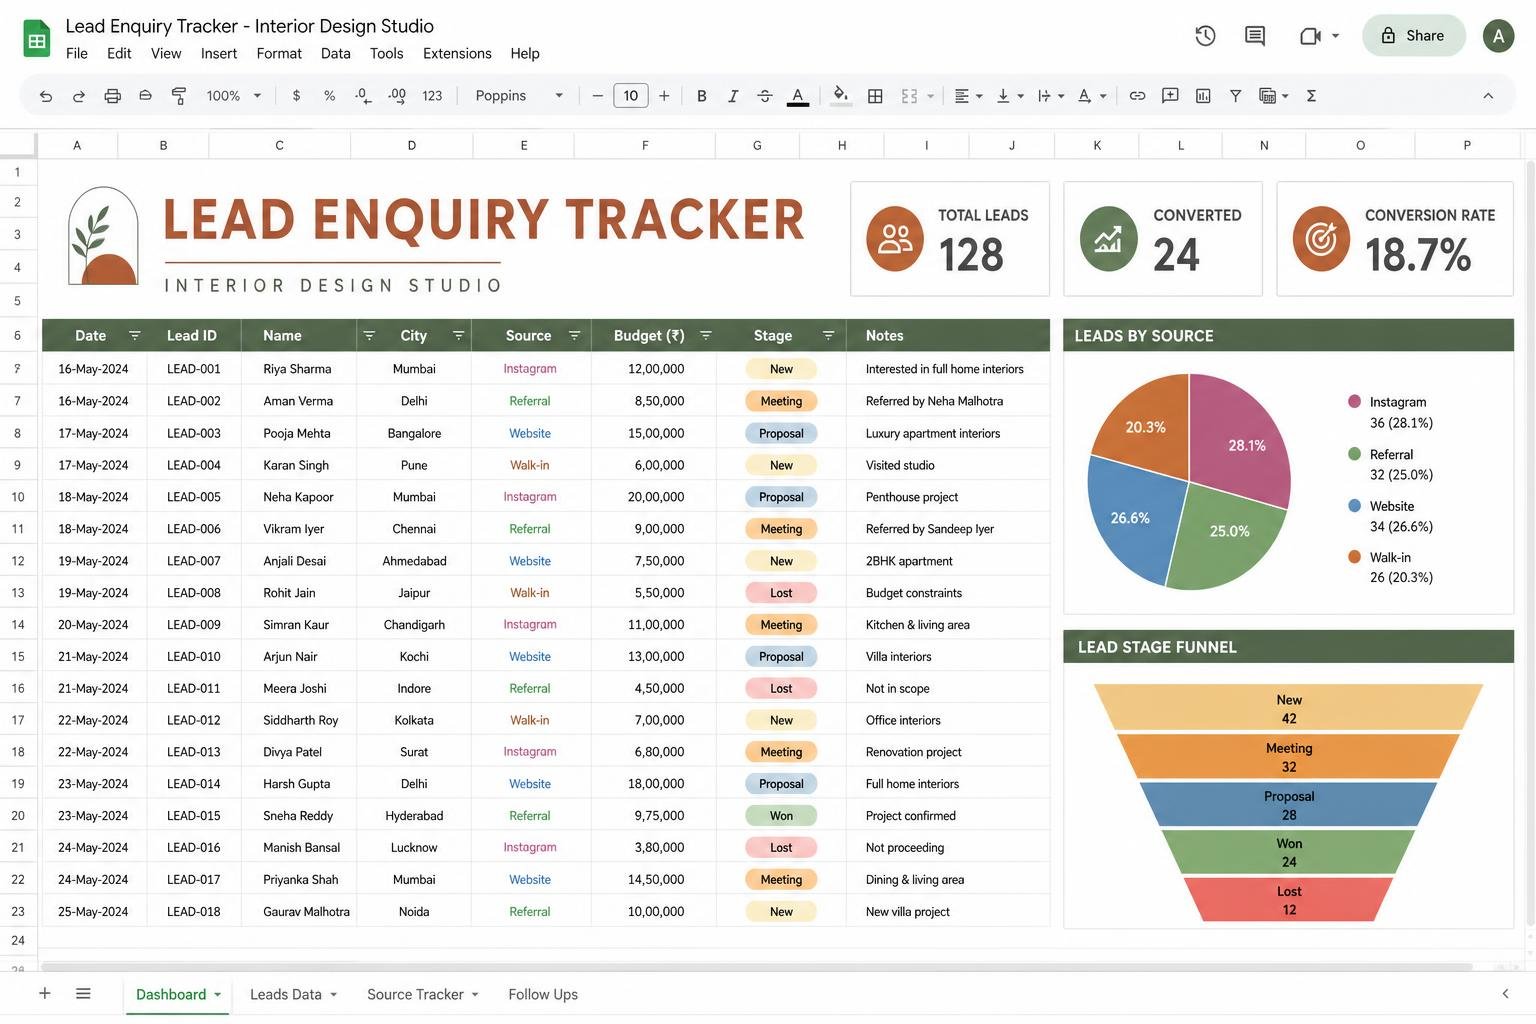Start a meeting with the camera icon

[x=1310, y=36]
